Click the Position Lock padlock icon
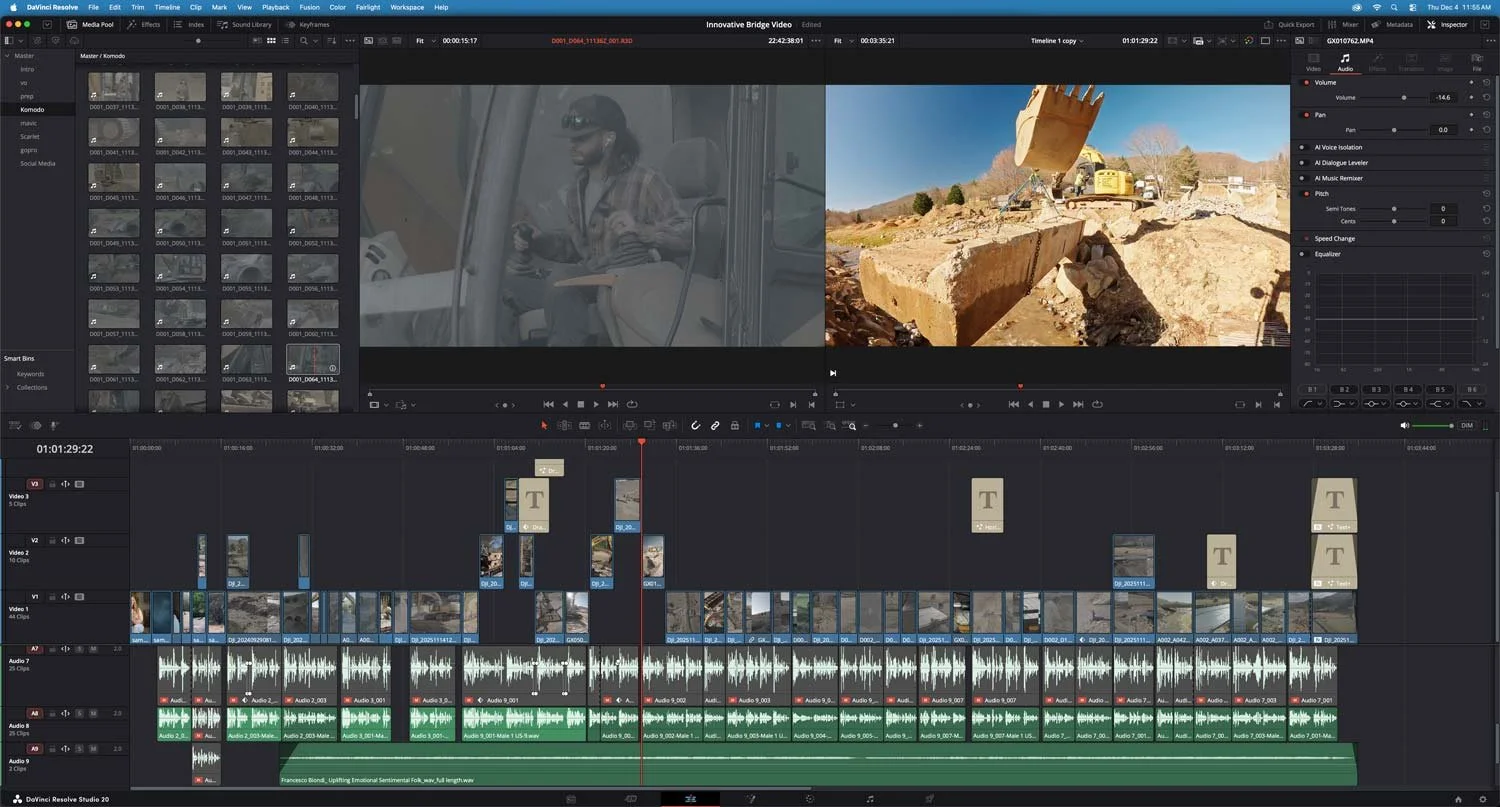Viewport: 1500px width, 807px height. tap(735, 425)
